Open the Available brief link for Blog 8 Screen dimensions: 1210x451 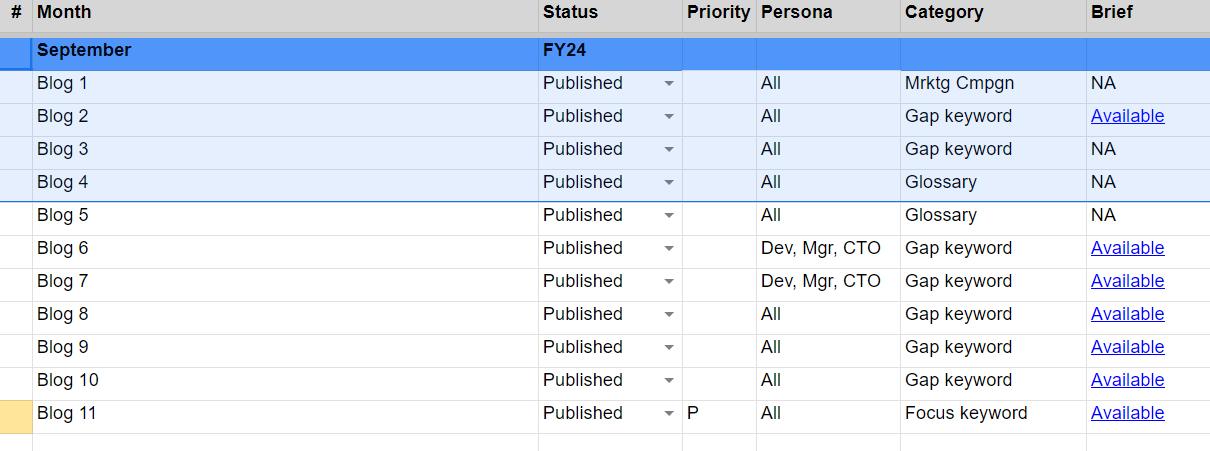tap(1127, 314)
